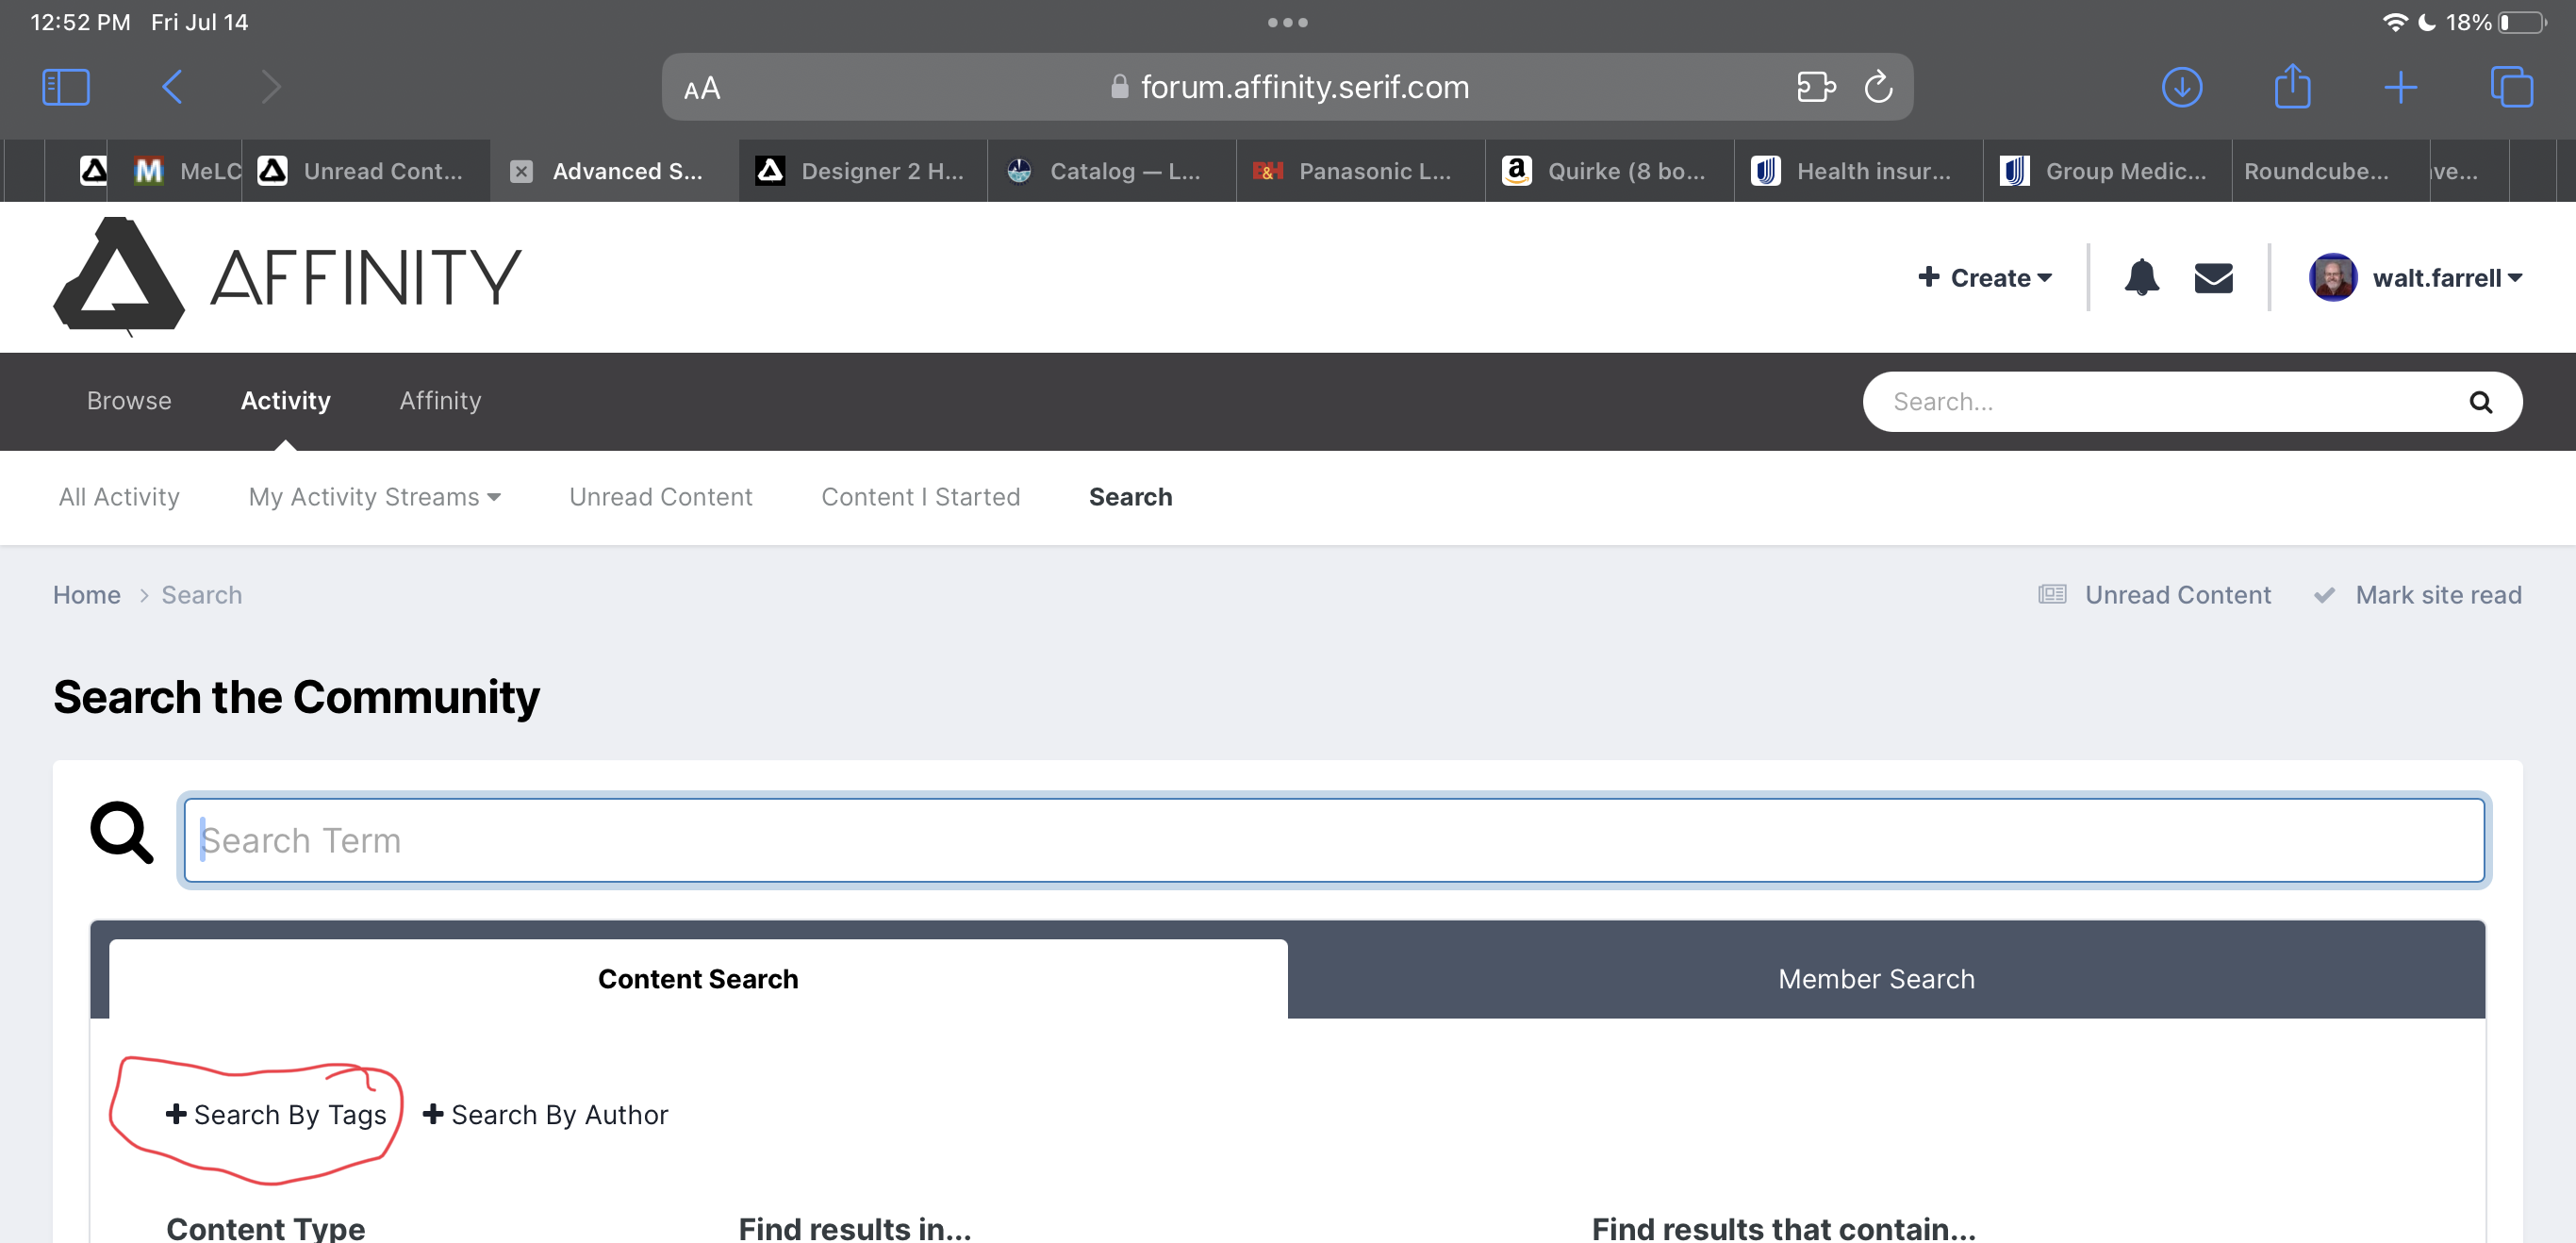Click Unread Content link near Mark site read
The width and height of the screenshot is (2576, 1243).
(2155, 595)
